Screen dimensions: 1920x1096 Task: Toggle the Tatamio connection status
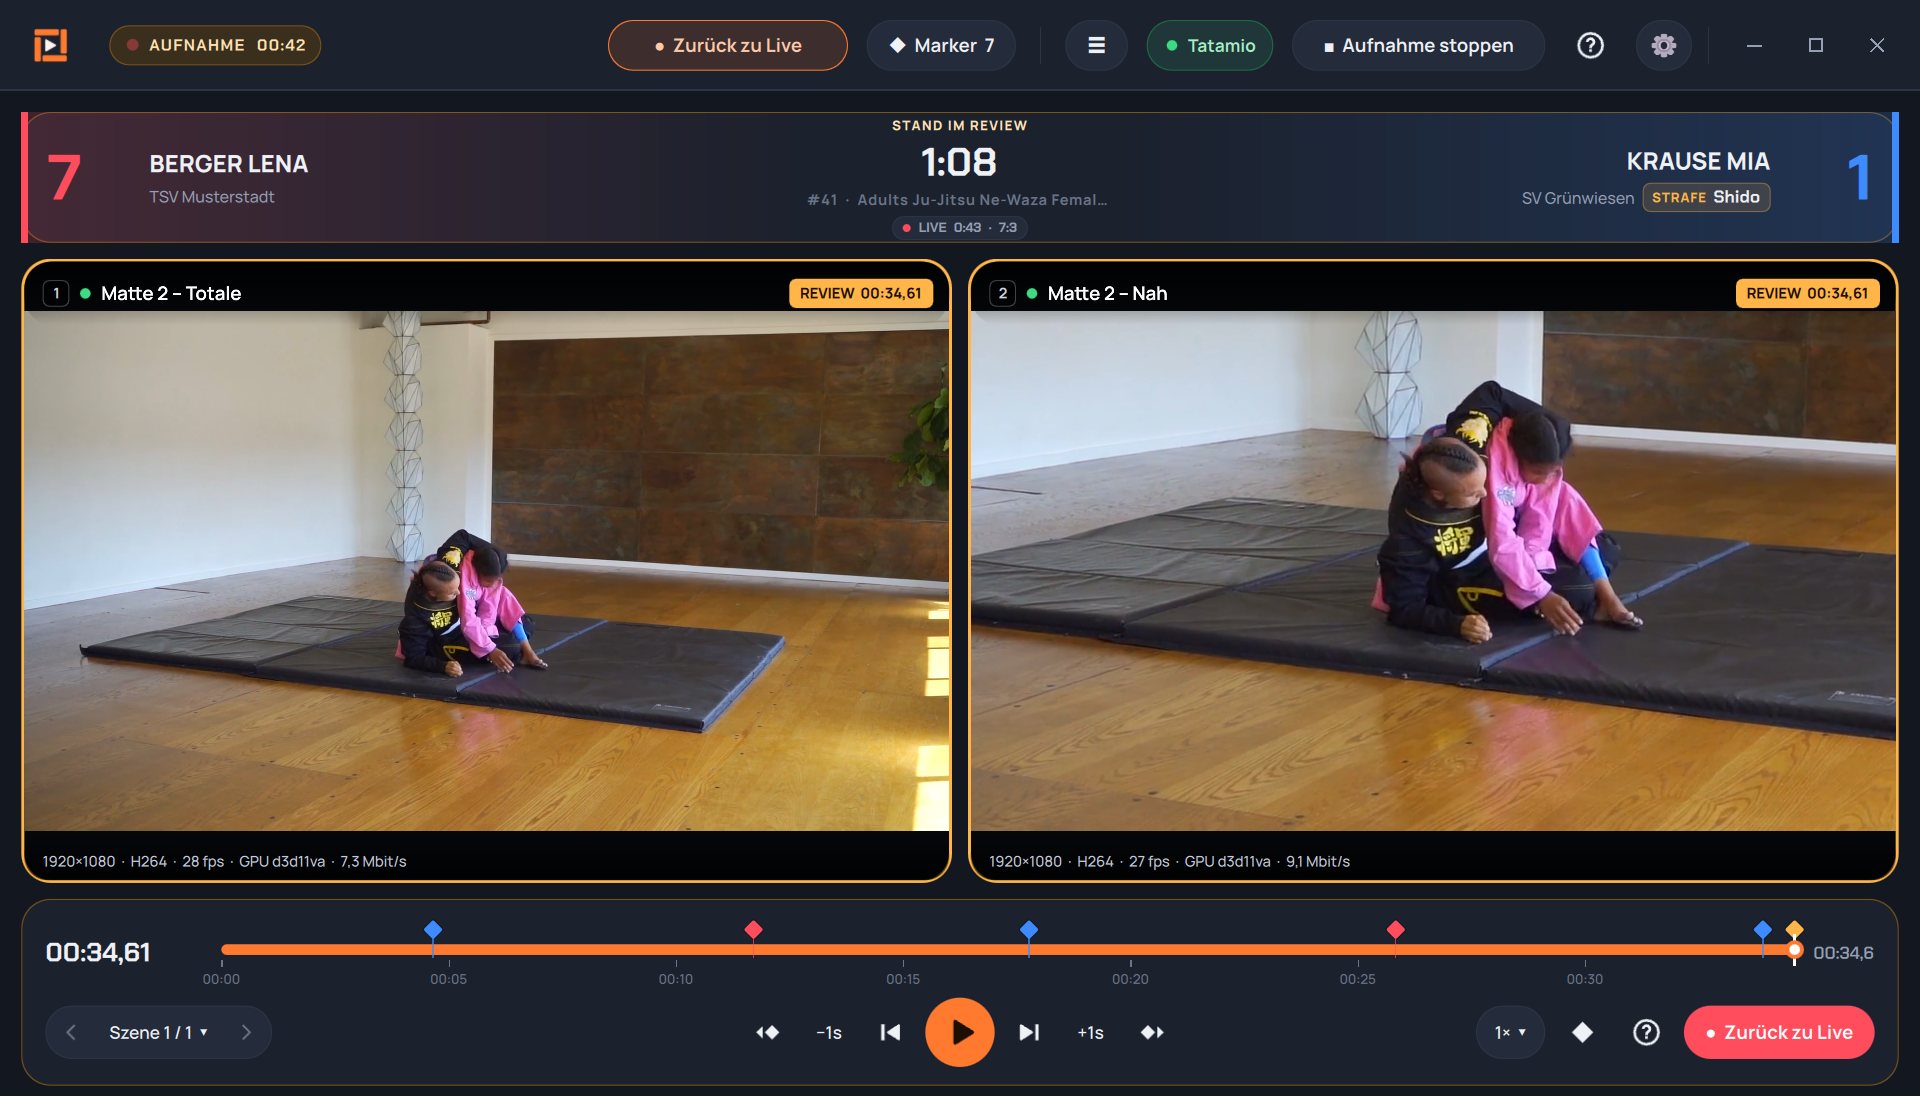click(x=1210, y=45)
